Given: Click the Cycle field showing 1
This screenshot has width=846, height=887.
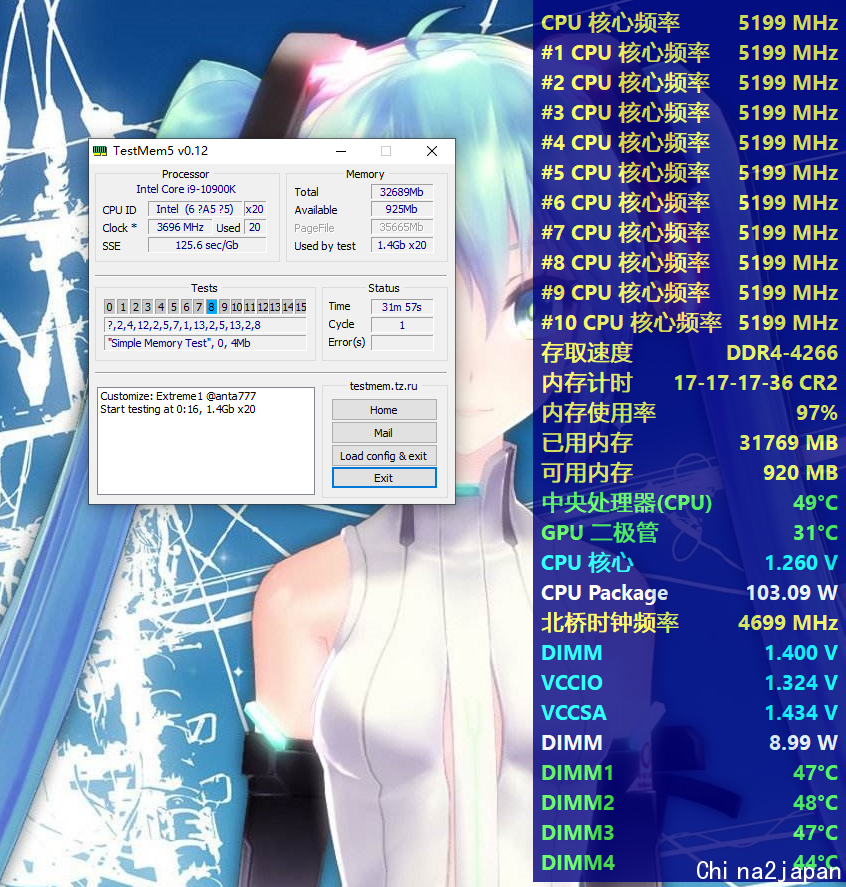Looking at the screenshot, I should [402, 325].
